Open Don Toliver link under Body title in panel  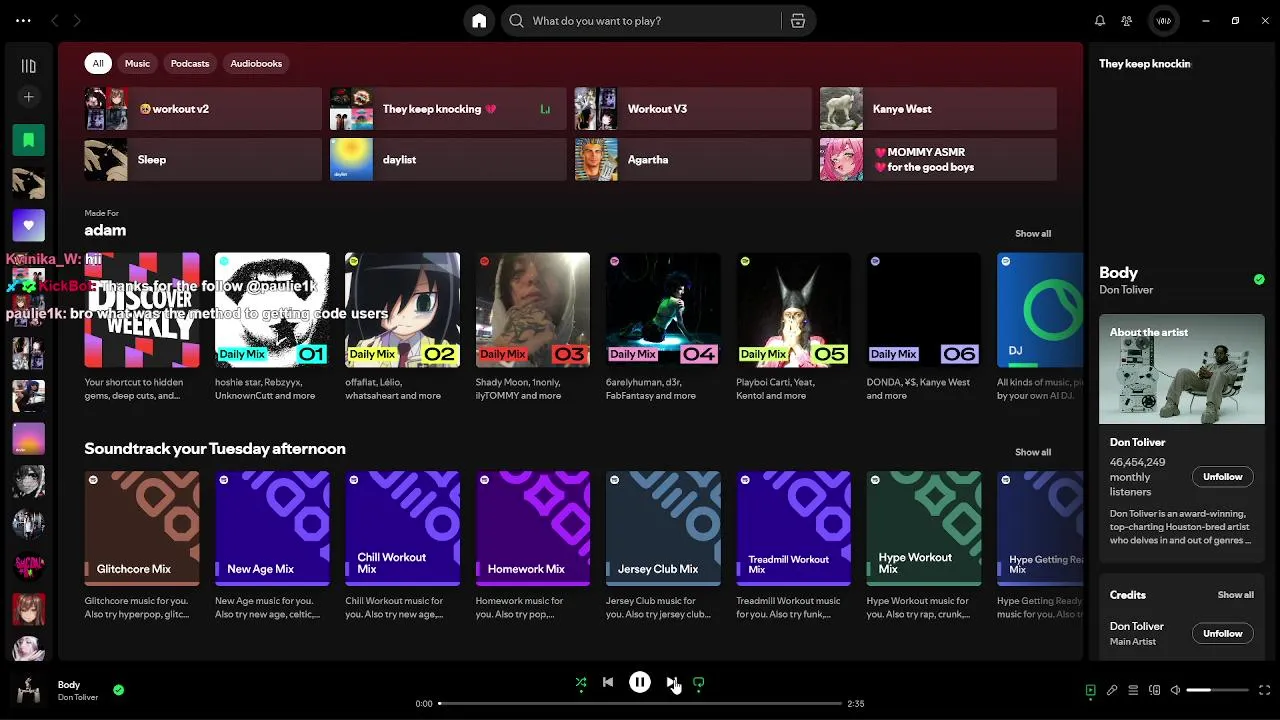click(1126, 290)
